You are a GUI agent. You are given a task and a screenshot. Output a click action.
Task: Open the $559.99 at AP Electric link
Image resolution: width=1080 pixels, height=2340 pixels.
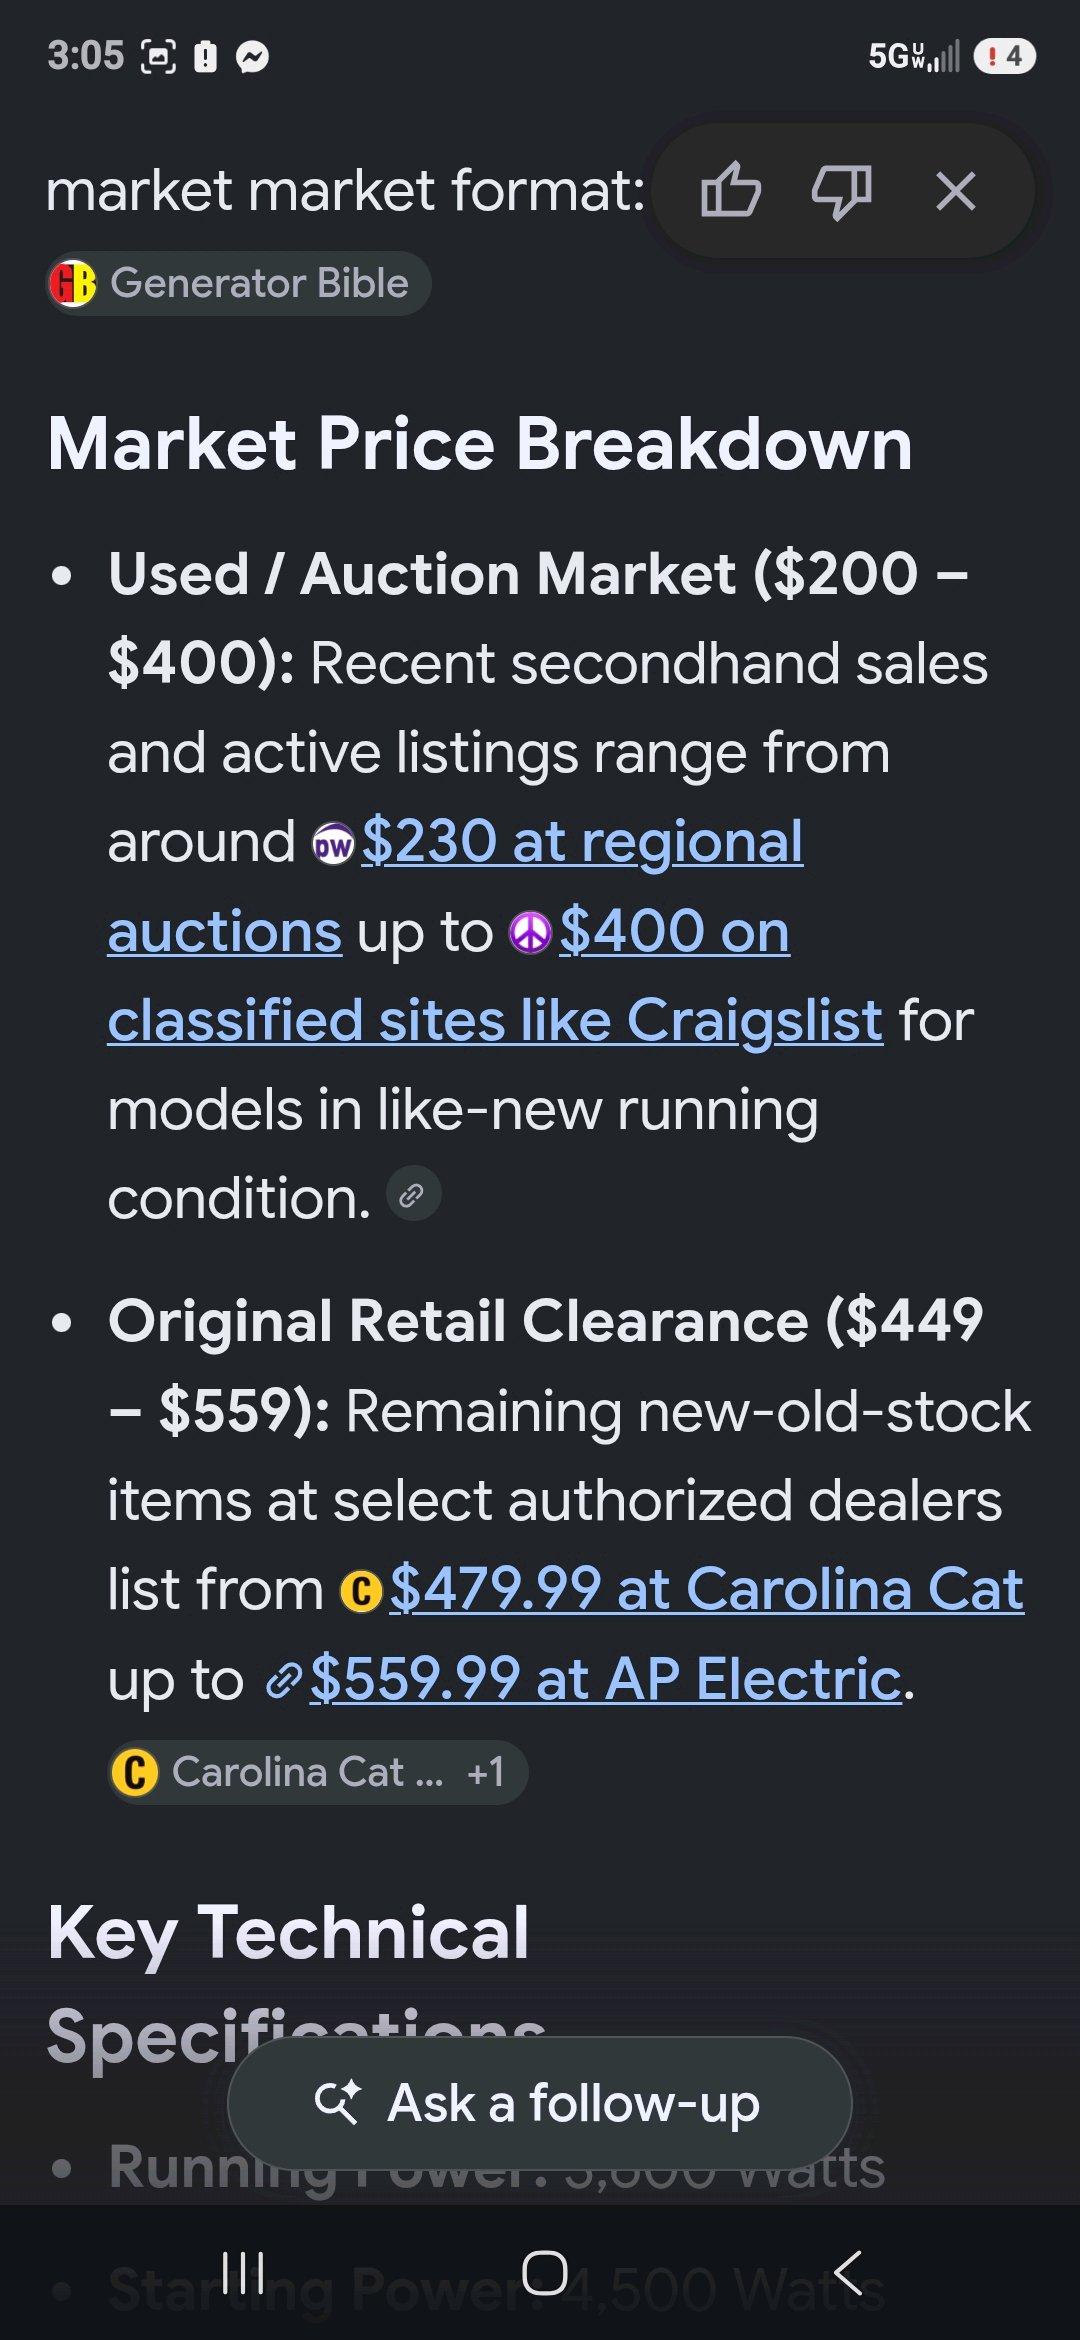[x=606, y=1679]
